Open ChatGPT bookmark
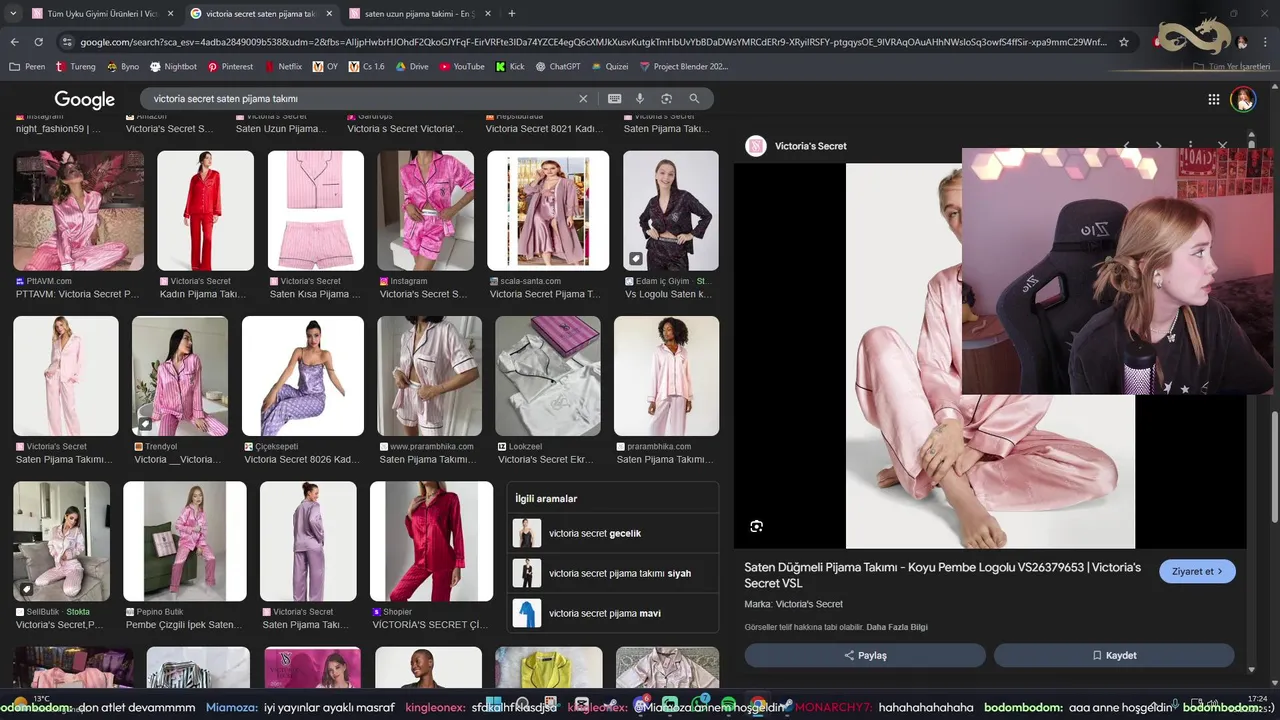Screen dimensions: 1280x720 click(x=558, y=67)
